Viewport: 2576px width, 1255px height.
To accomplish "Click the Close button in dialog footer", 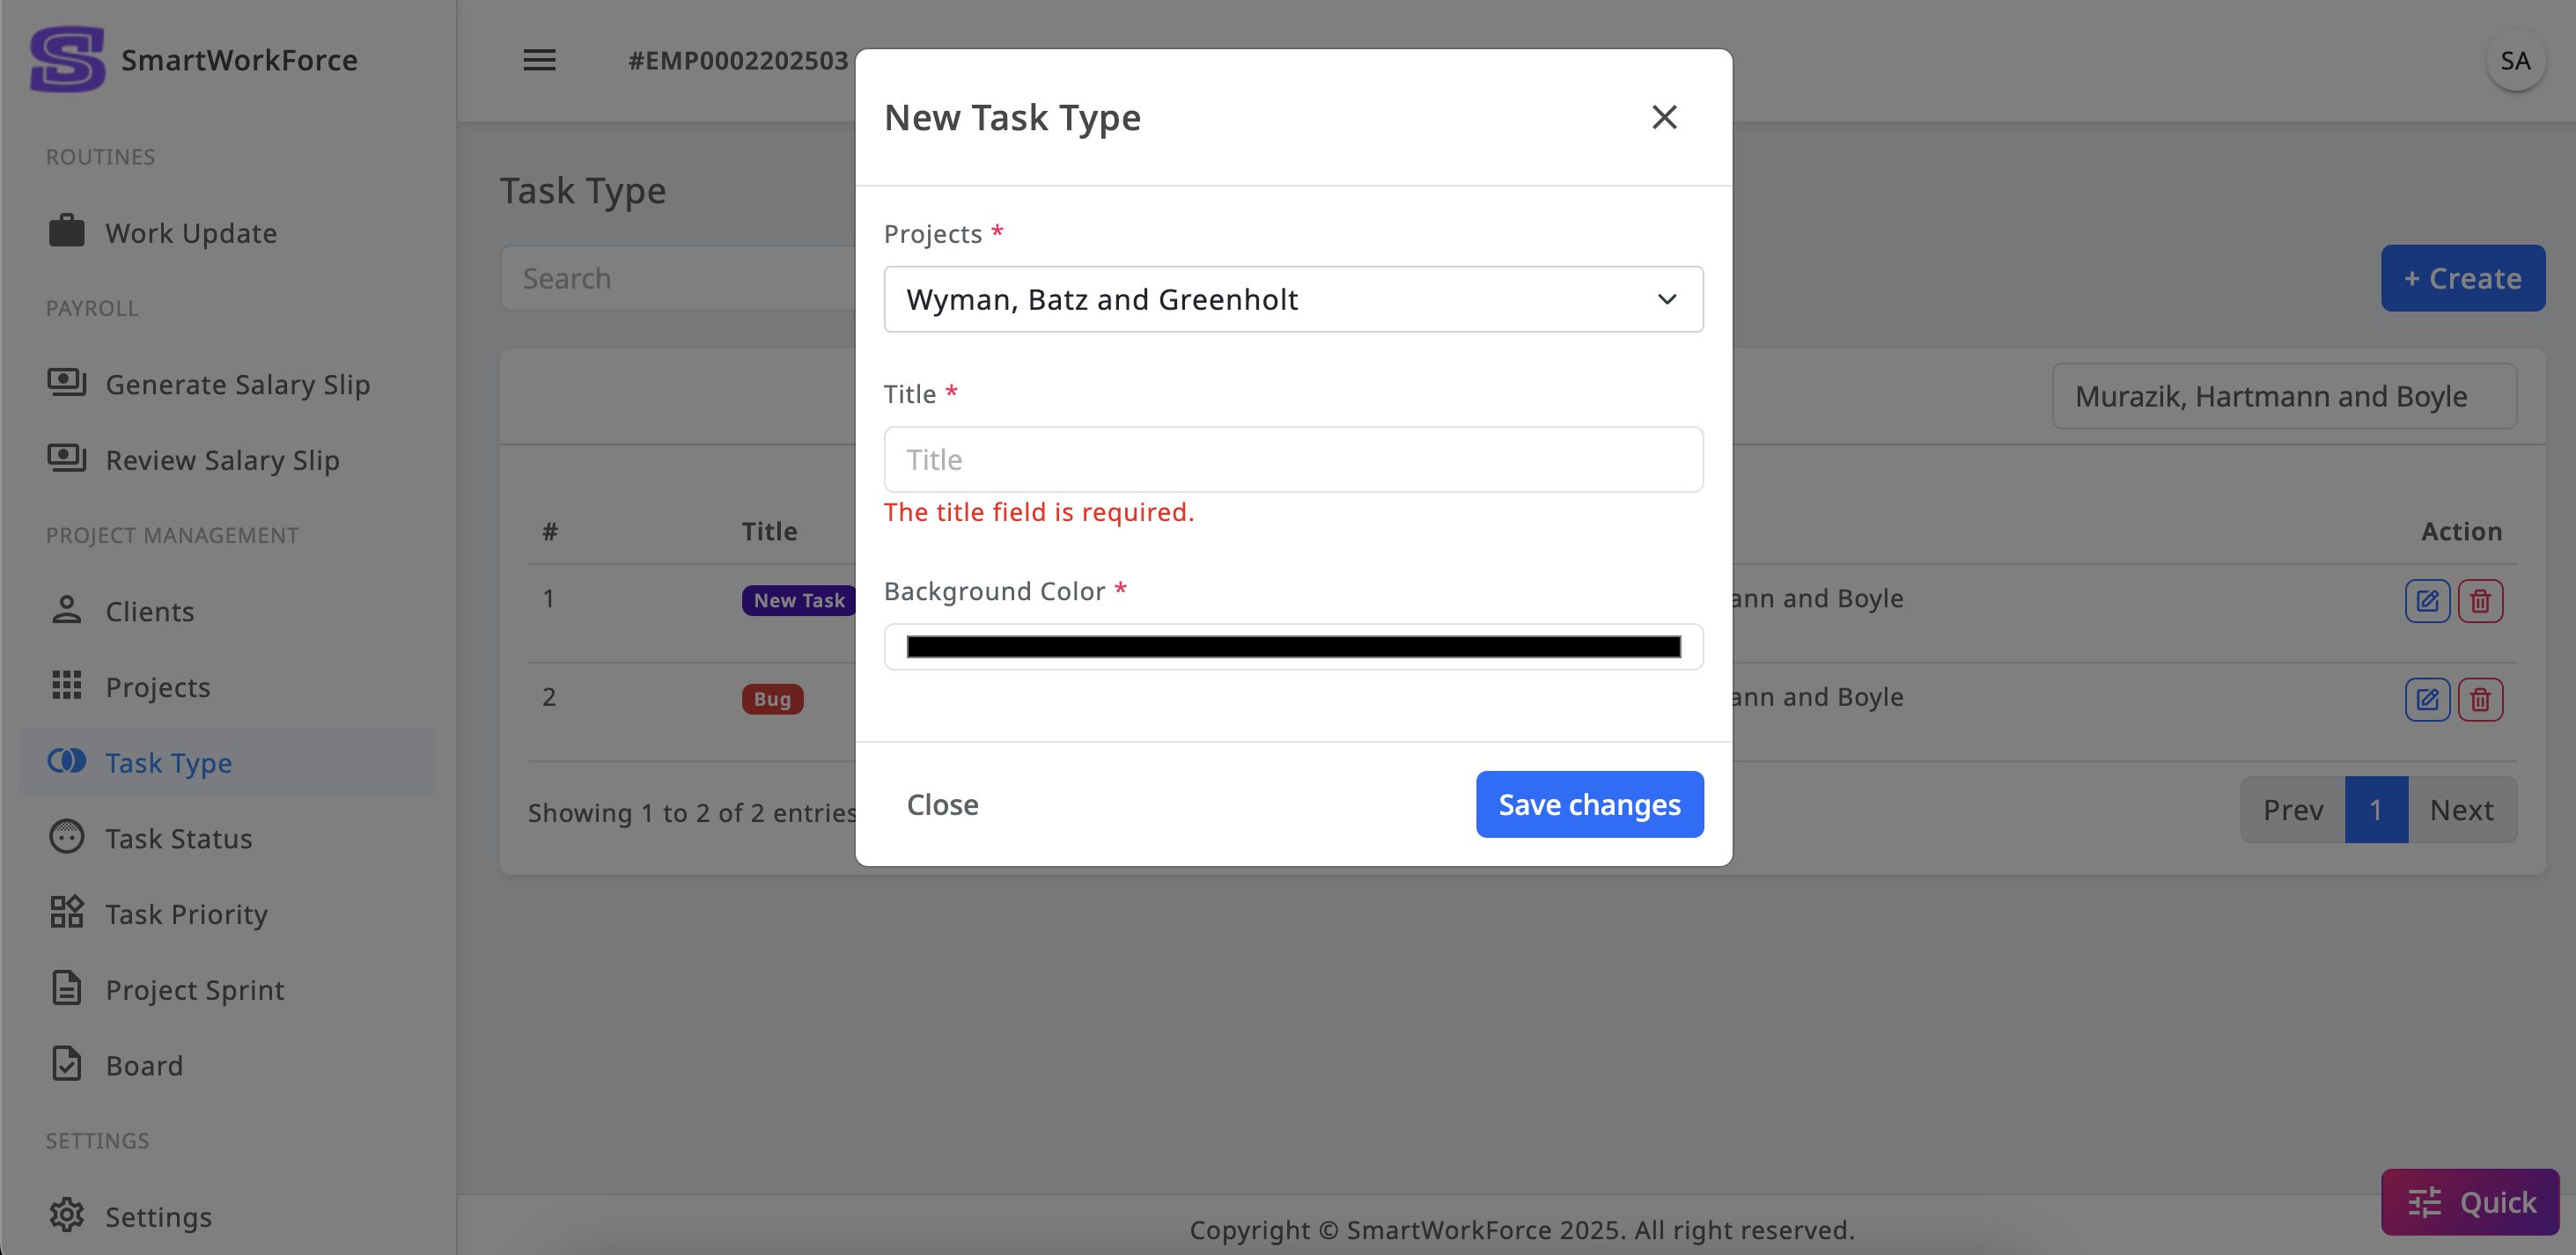I will pos(942,804).
